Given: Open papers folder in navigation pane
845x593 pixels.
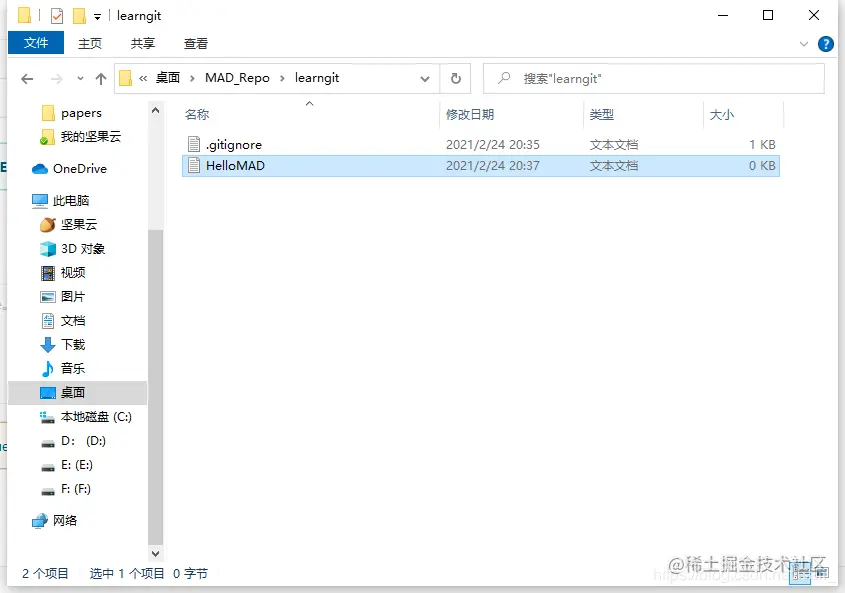Looking at the screenshot, I should (81, 113).
